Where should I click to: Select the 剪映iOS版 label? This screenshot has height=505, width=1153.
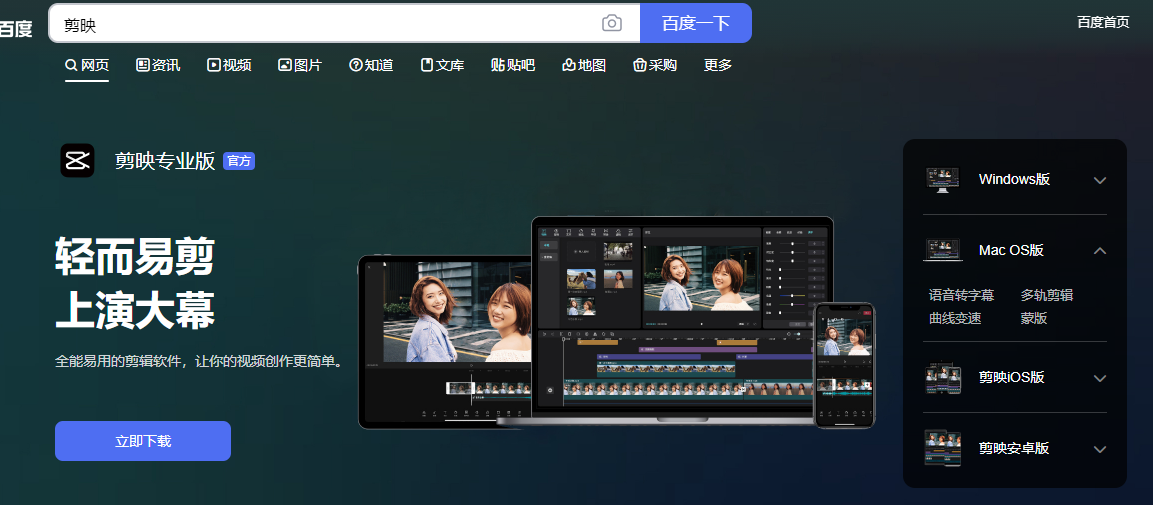tap(1012, 378)
